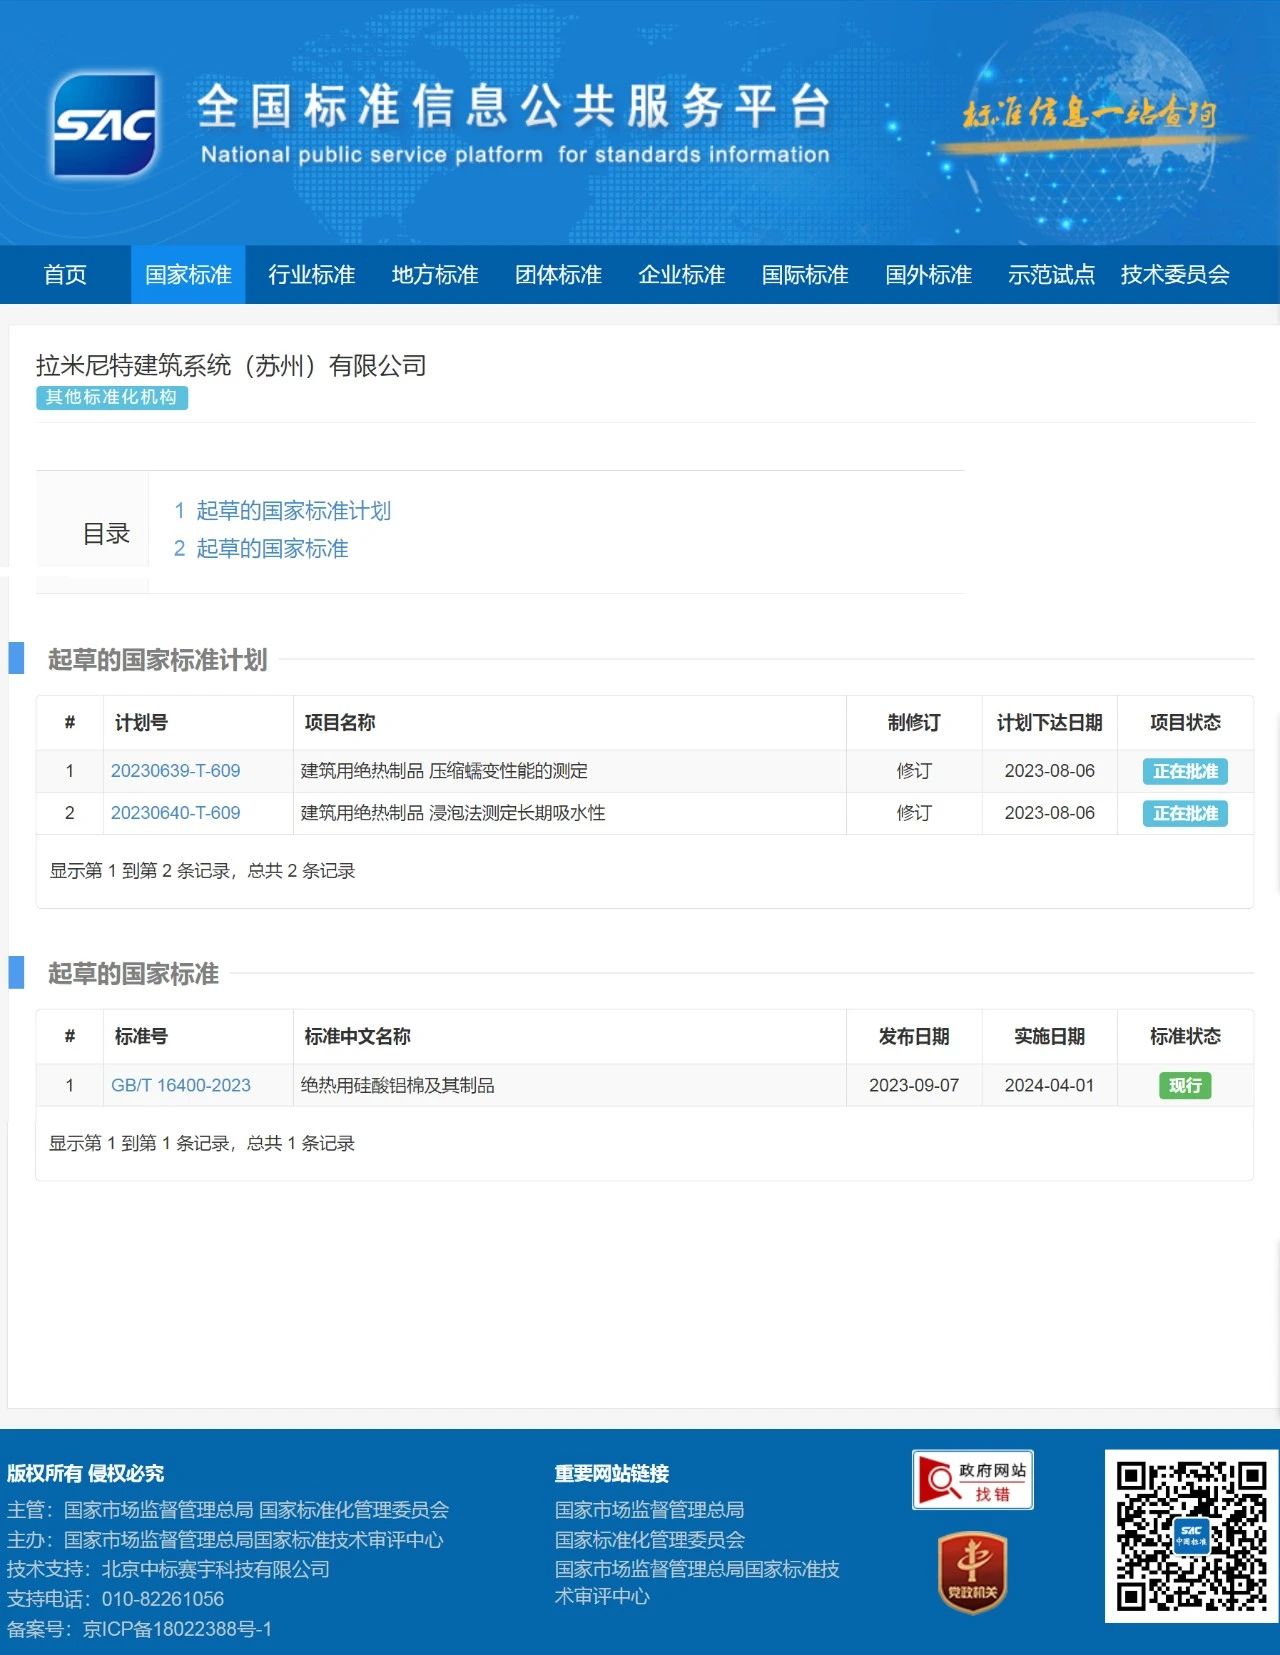Open plan number 20230639-T-609
The height and width of the screenshot is (1655, 1280).
175,771
